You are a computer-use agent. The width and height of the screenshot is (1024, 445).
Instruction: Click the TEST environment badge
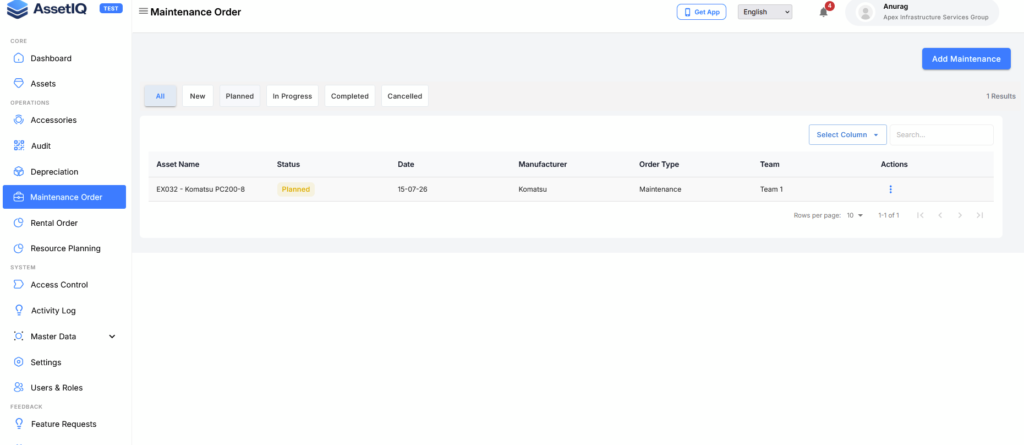[x=111, y=8]
